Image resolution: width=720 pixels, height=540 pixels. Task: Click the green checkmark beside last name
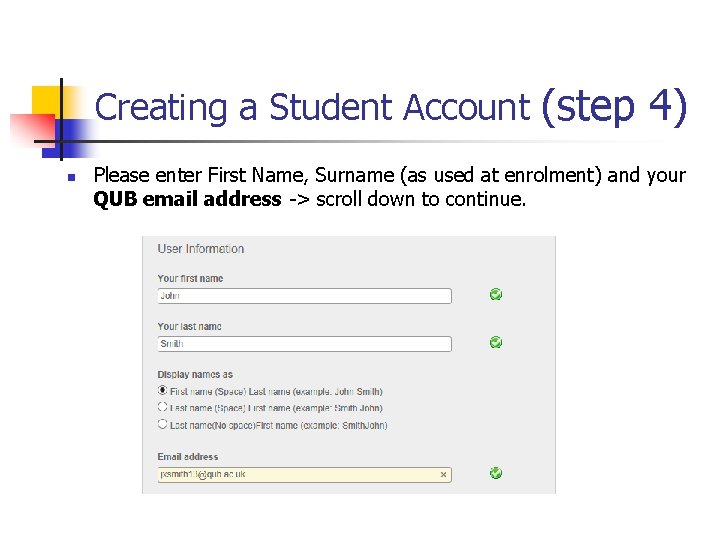pos(496,343)
